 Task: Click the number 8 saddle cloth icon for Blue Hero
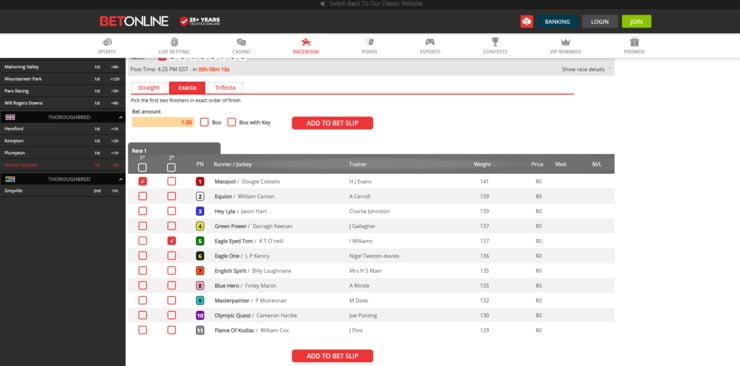(x=200, y=285)
